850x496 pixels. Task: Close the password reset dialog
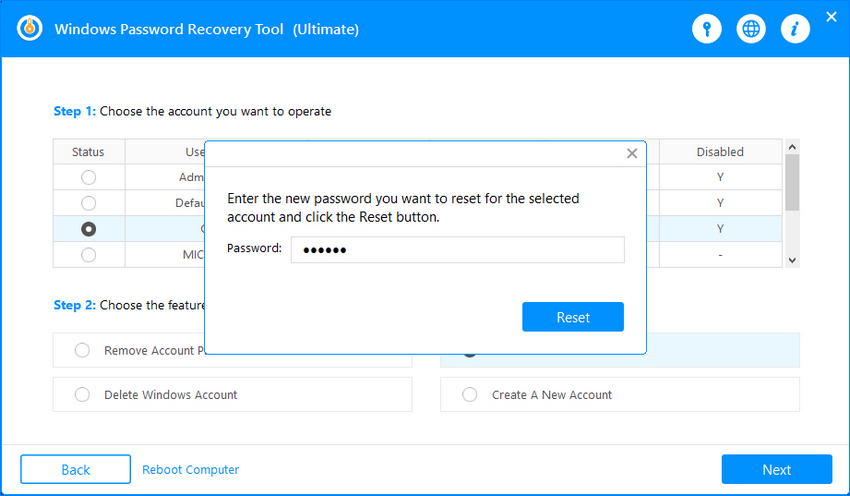(x=632, y=153)
